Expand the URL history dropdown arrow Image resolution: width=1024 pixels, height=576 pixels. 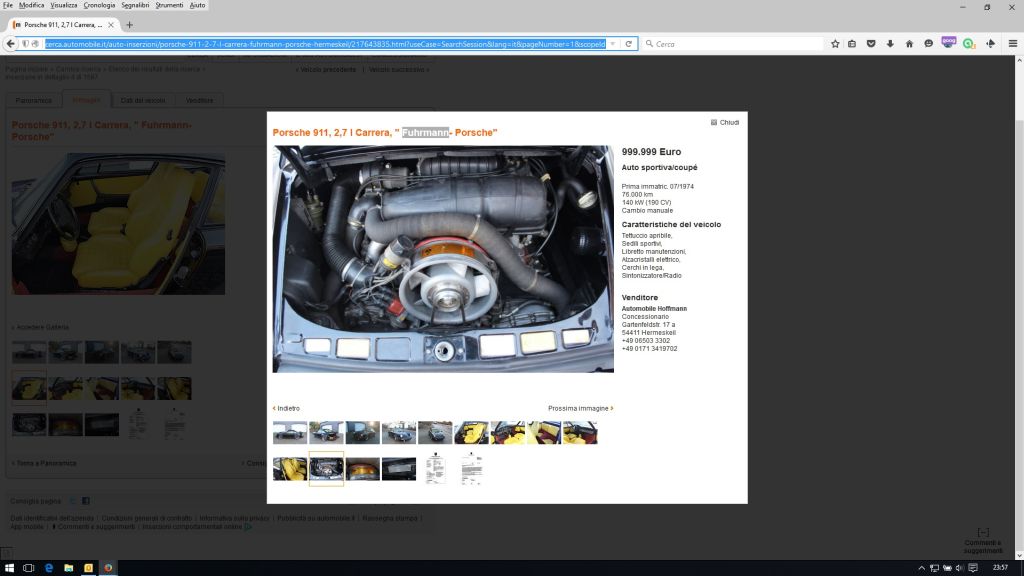click(613, 44)
